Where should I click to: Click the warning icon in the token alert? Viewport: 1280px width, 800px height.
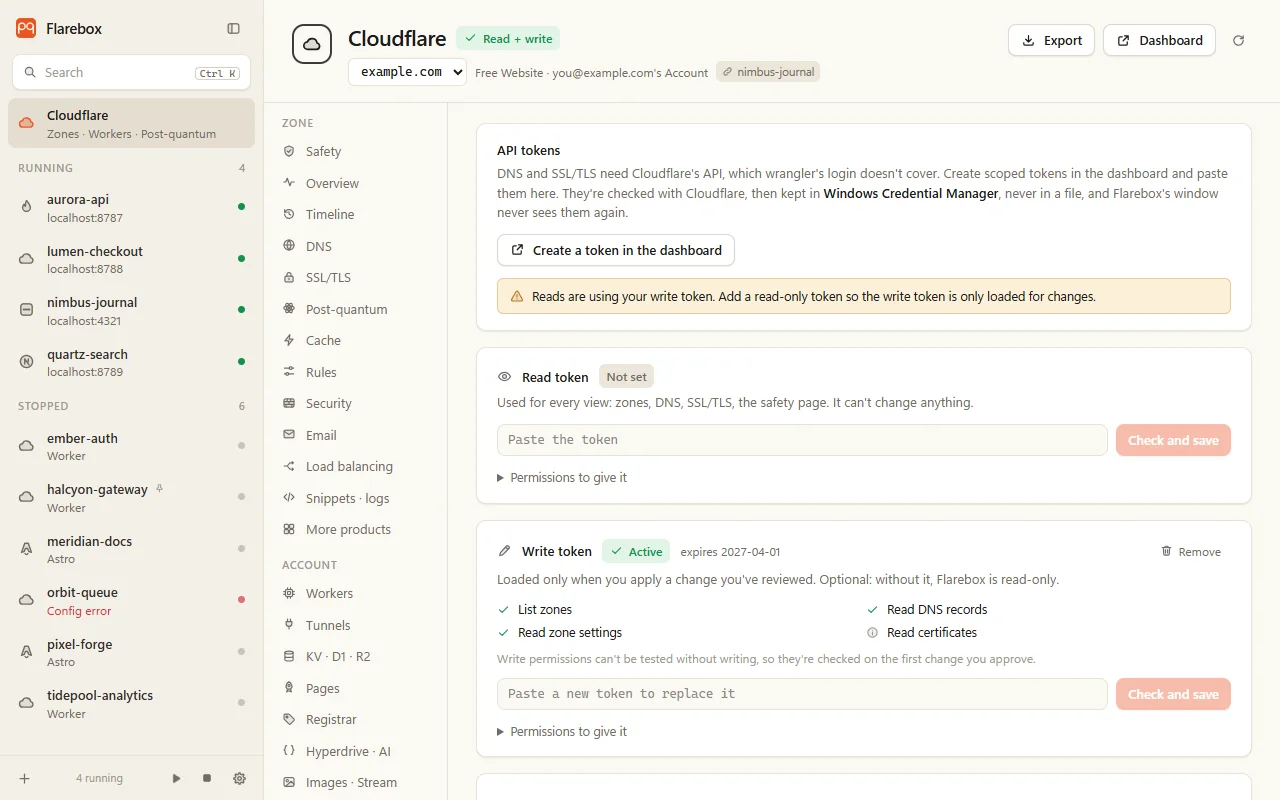517,296
